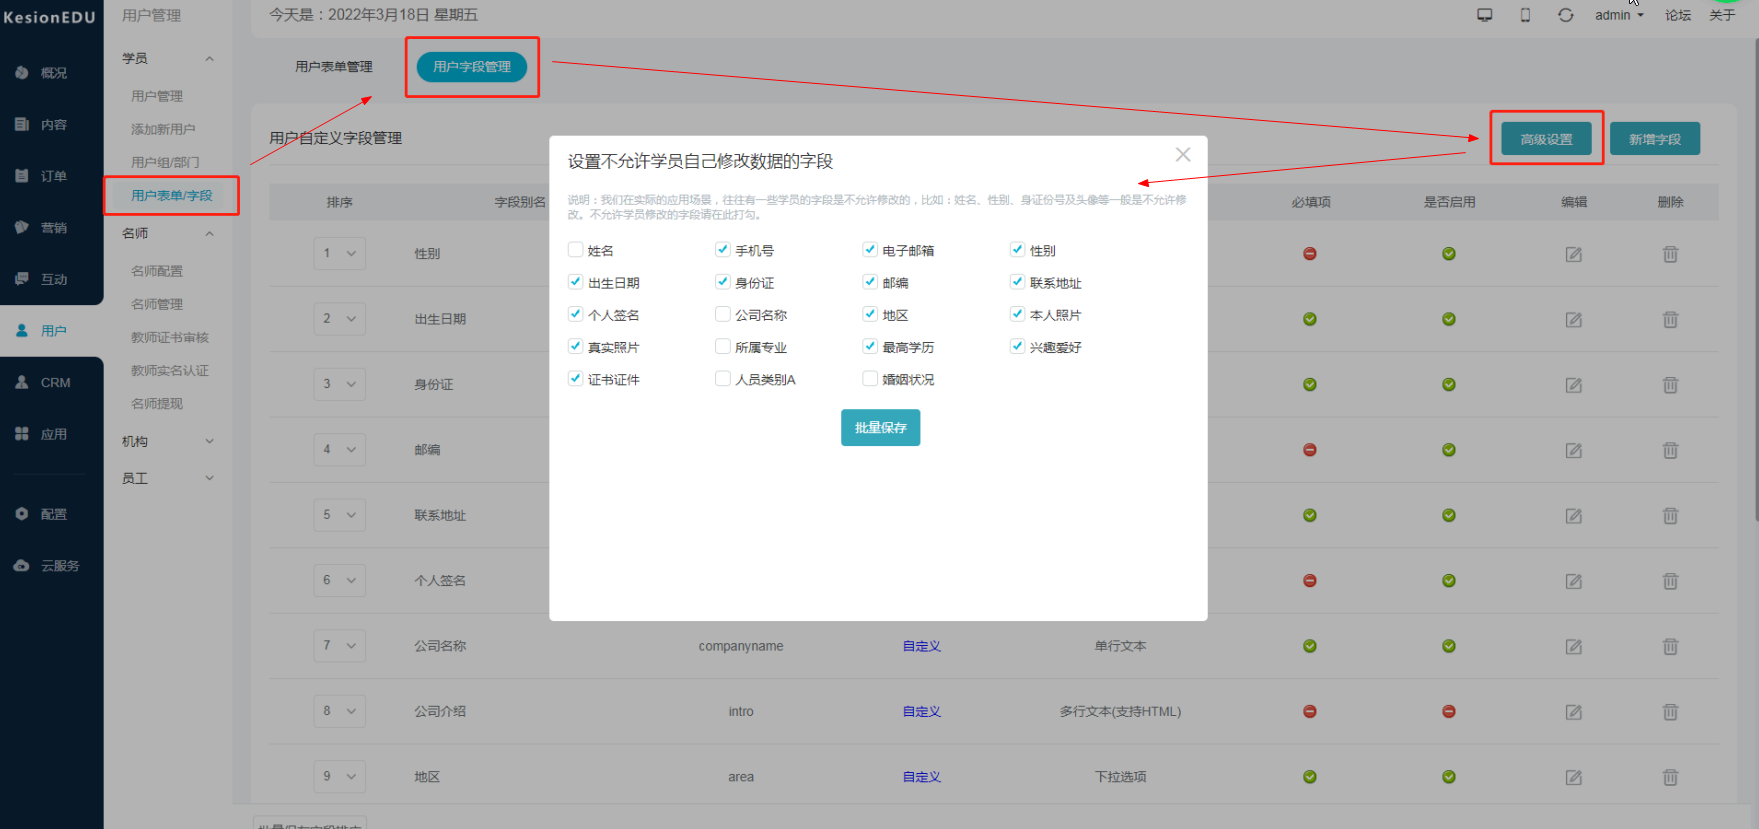Expand the 机构 sidebar group
The image size is (1759, 829).
167,441
